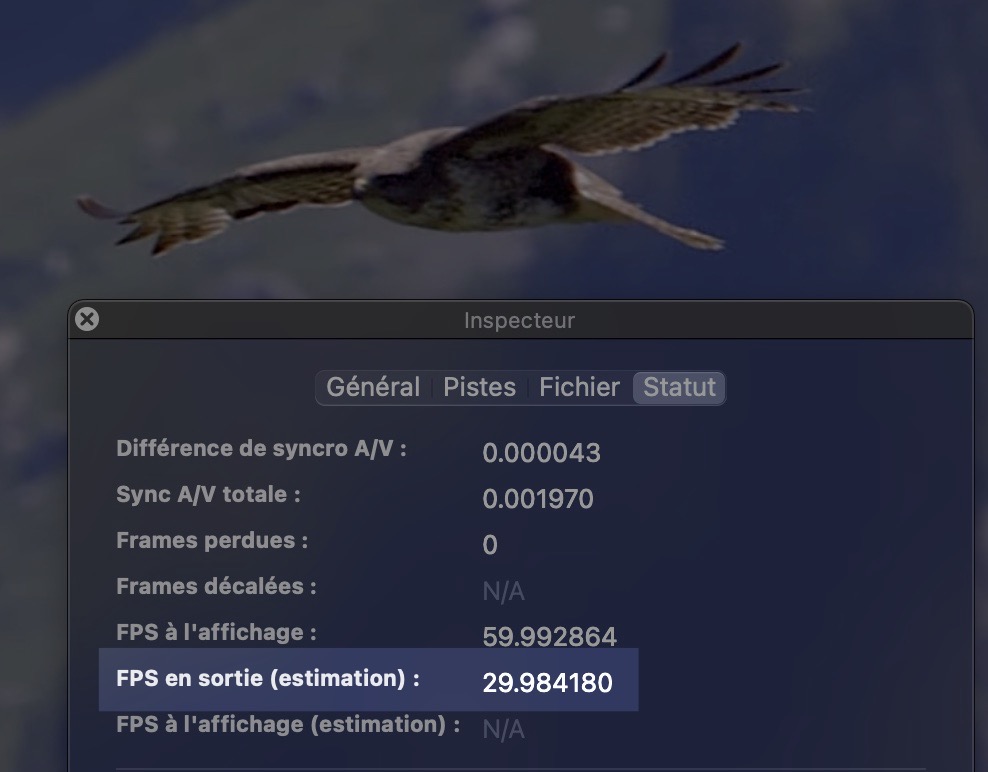
Task: Click the Statut tab
Action: [x=679, y=387]
